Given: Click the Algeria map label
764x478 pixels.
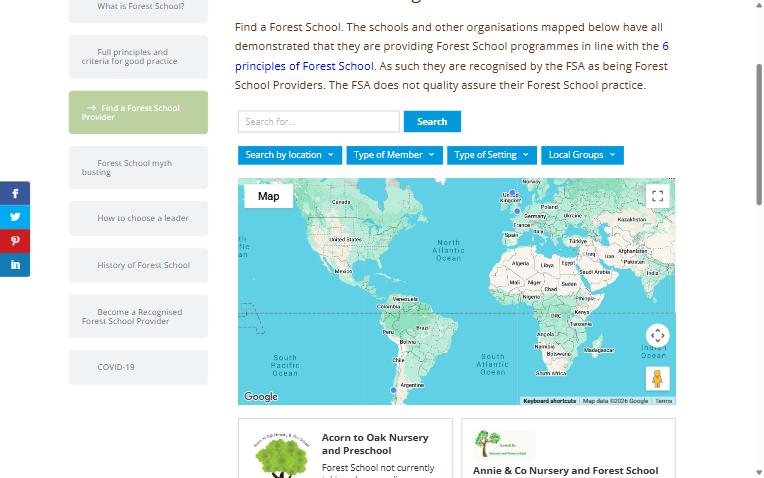Looking at the screenshot, I should pyautogui.click(x=520, y=263).
